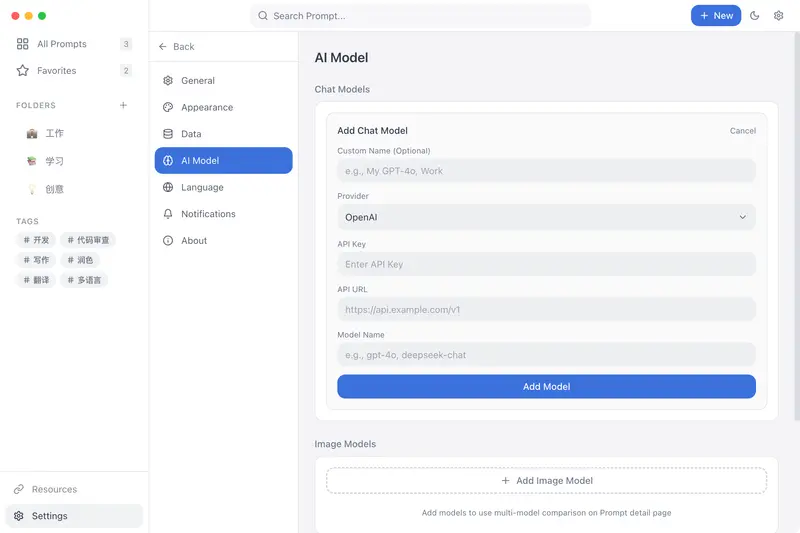Switch to the General settings tab

pyautogui.click(x=197, y=81)
